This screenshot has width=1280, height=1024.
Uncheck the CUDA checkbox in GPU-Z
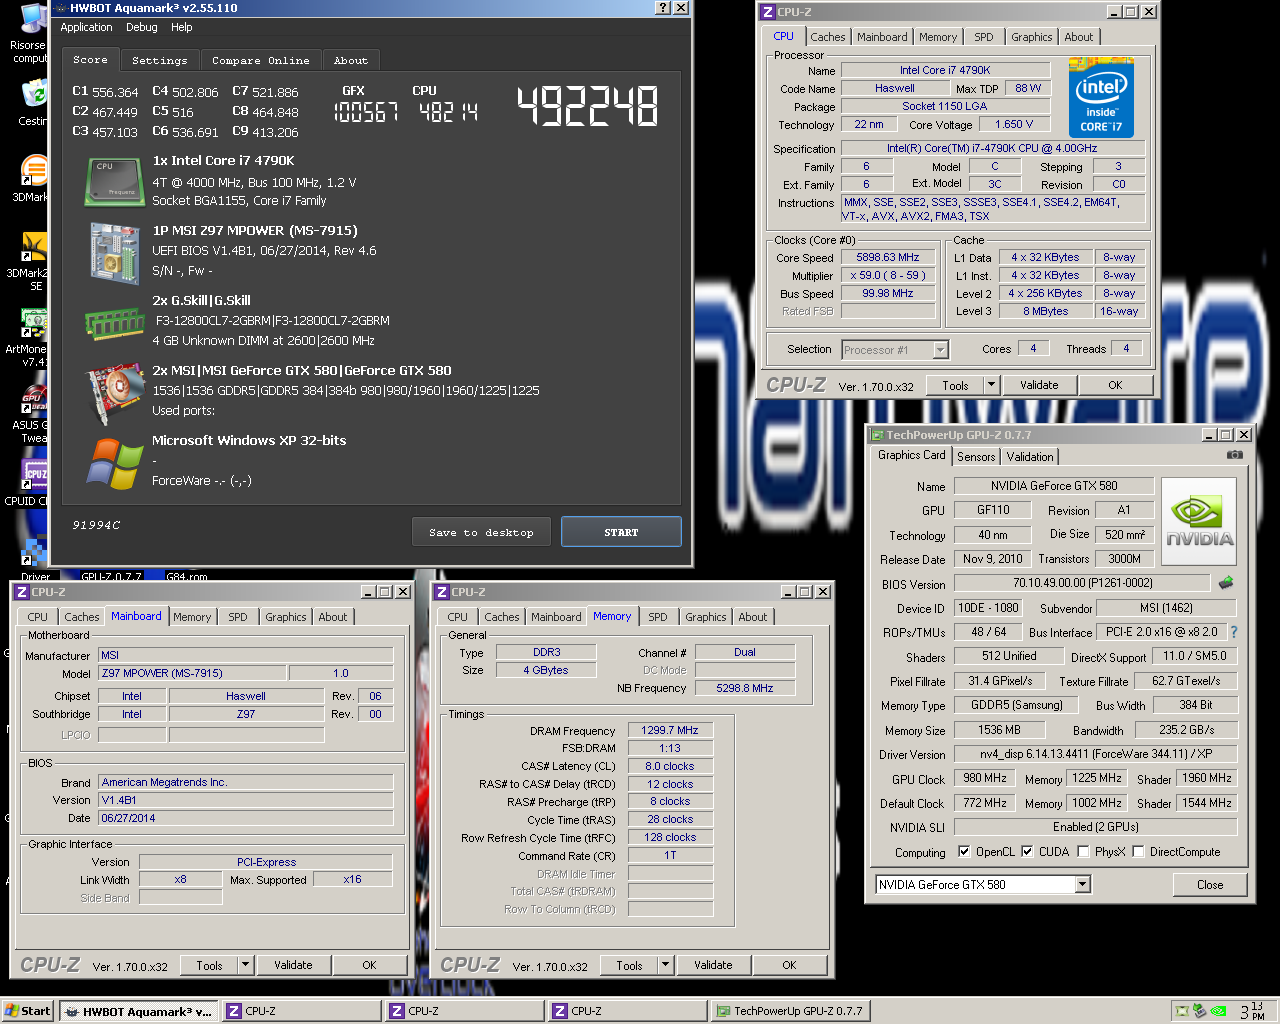click(1026, 852)
